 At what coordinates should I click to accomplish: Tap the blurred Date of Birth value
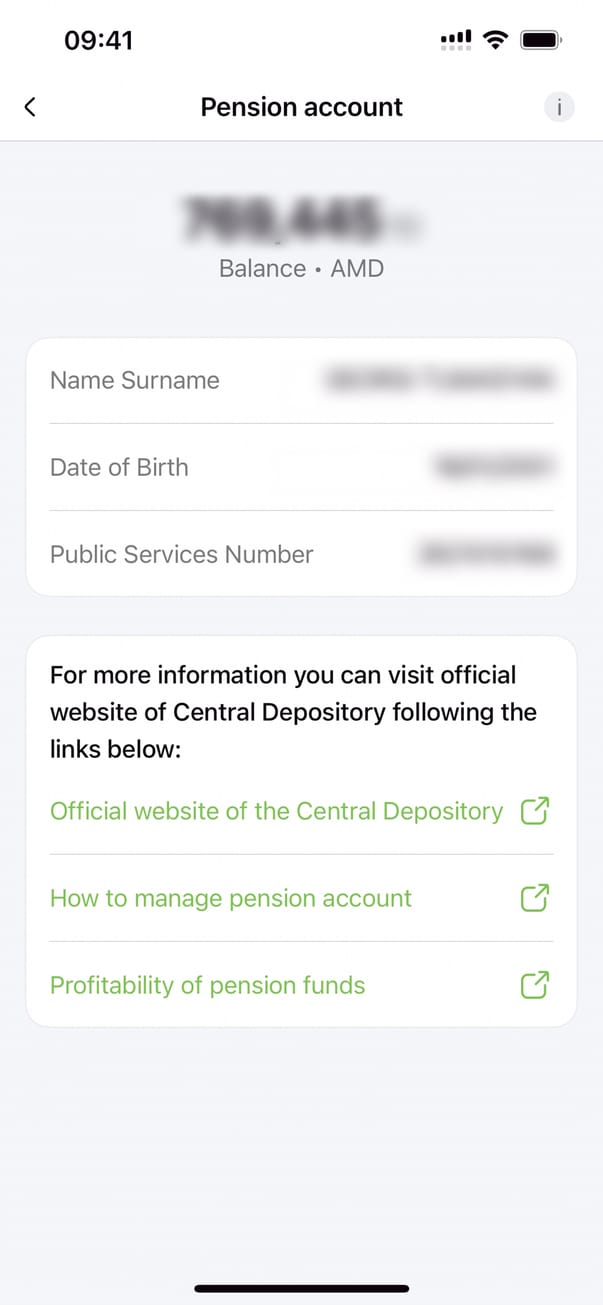point(494,467)
